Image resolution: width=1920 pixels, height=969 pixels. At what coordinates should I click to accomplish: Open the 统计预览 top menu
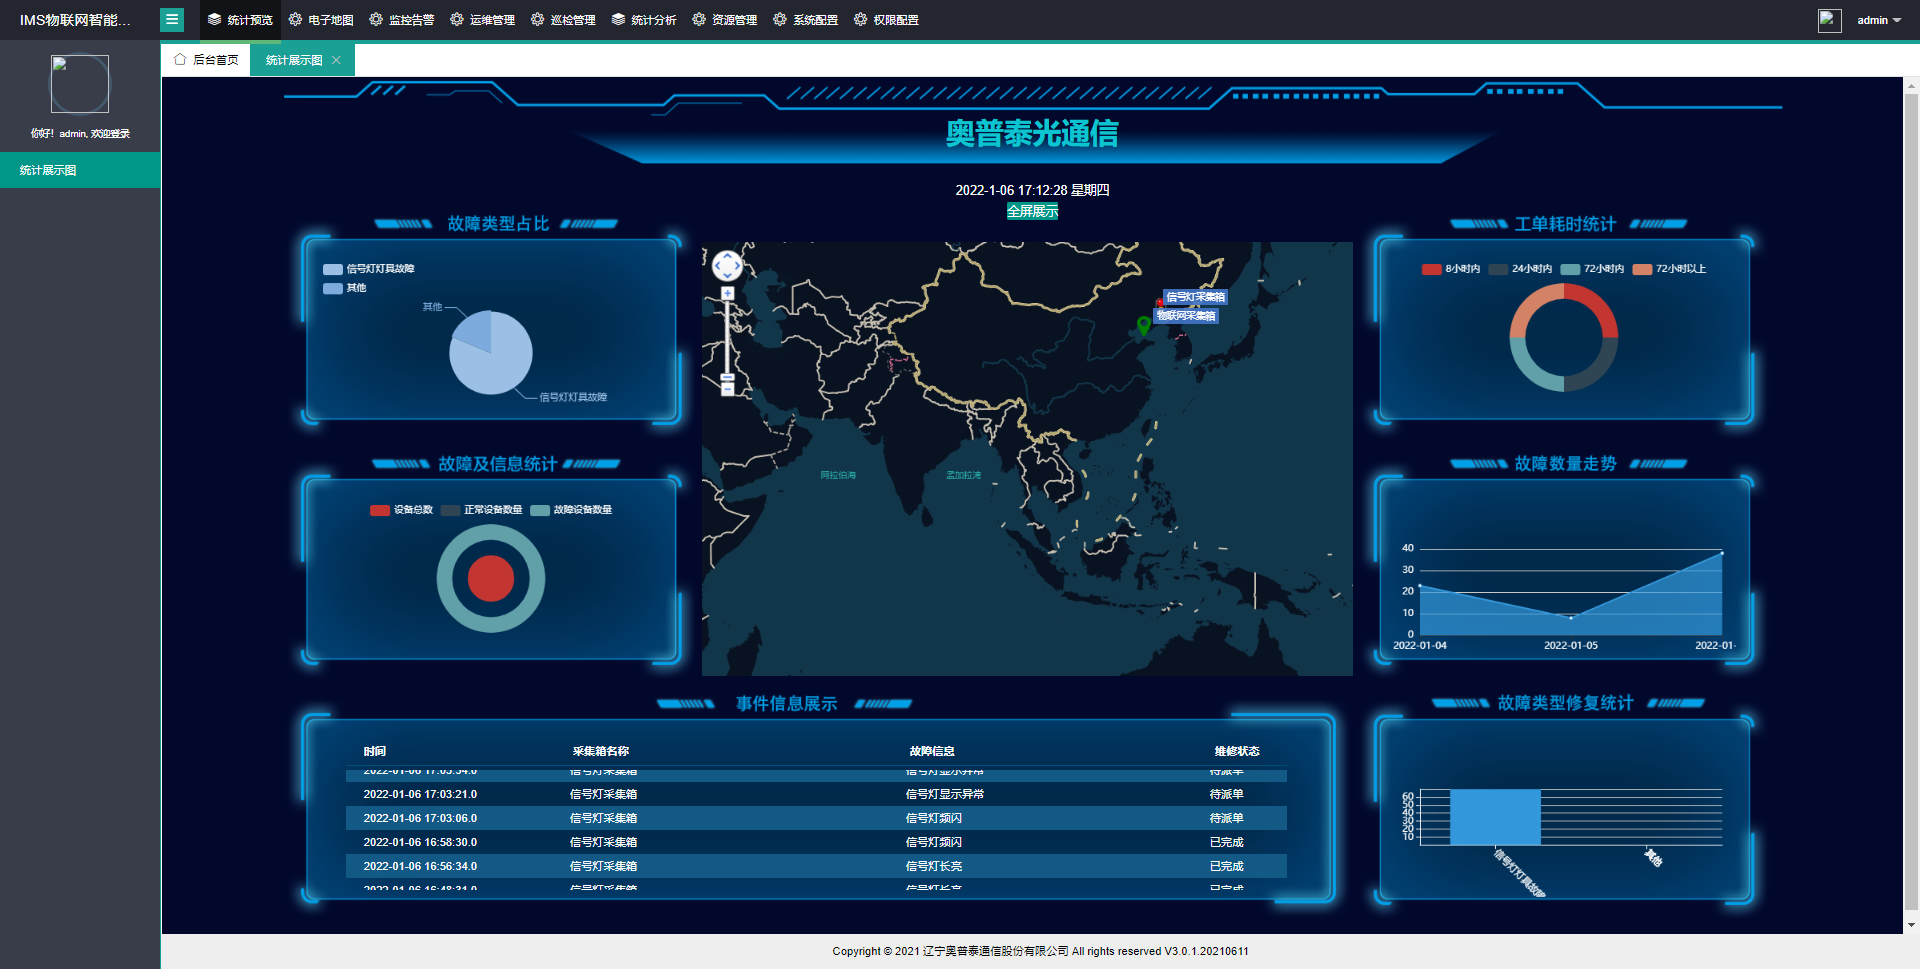click(x=240, y=20)
